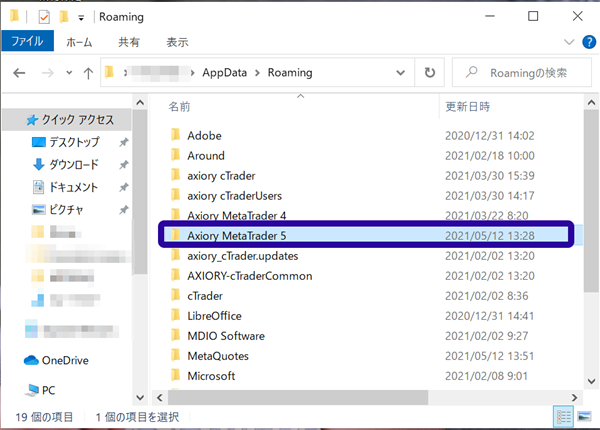Open ドキュメント in the navigation pane
600x430 pixels.
(x=74, y=187)
